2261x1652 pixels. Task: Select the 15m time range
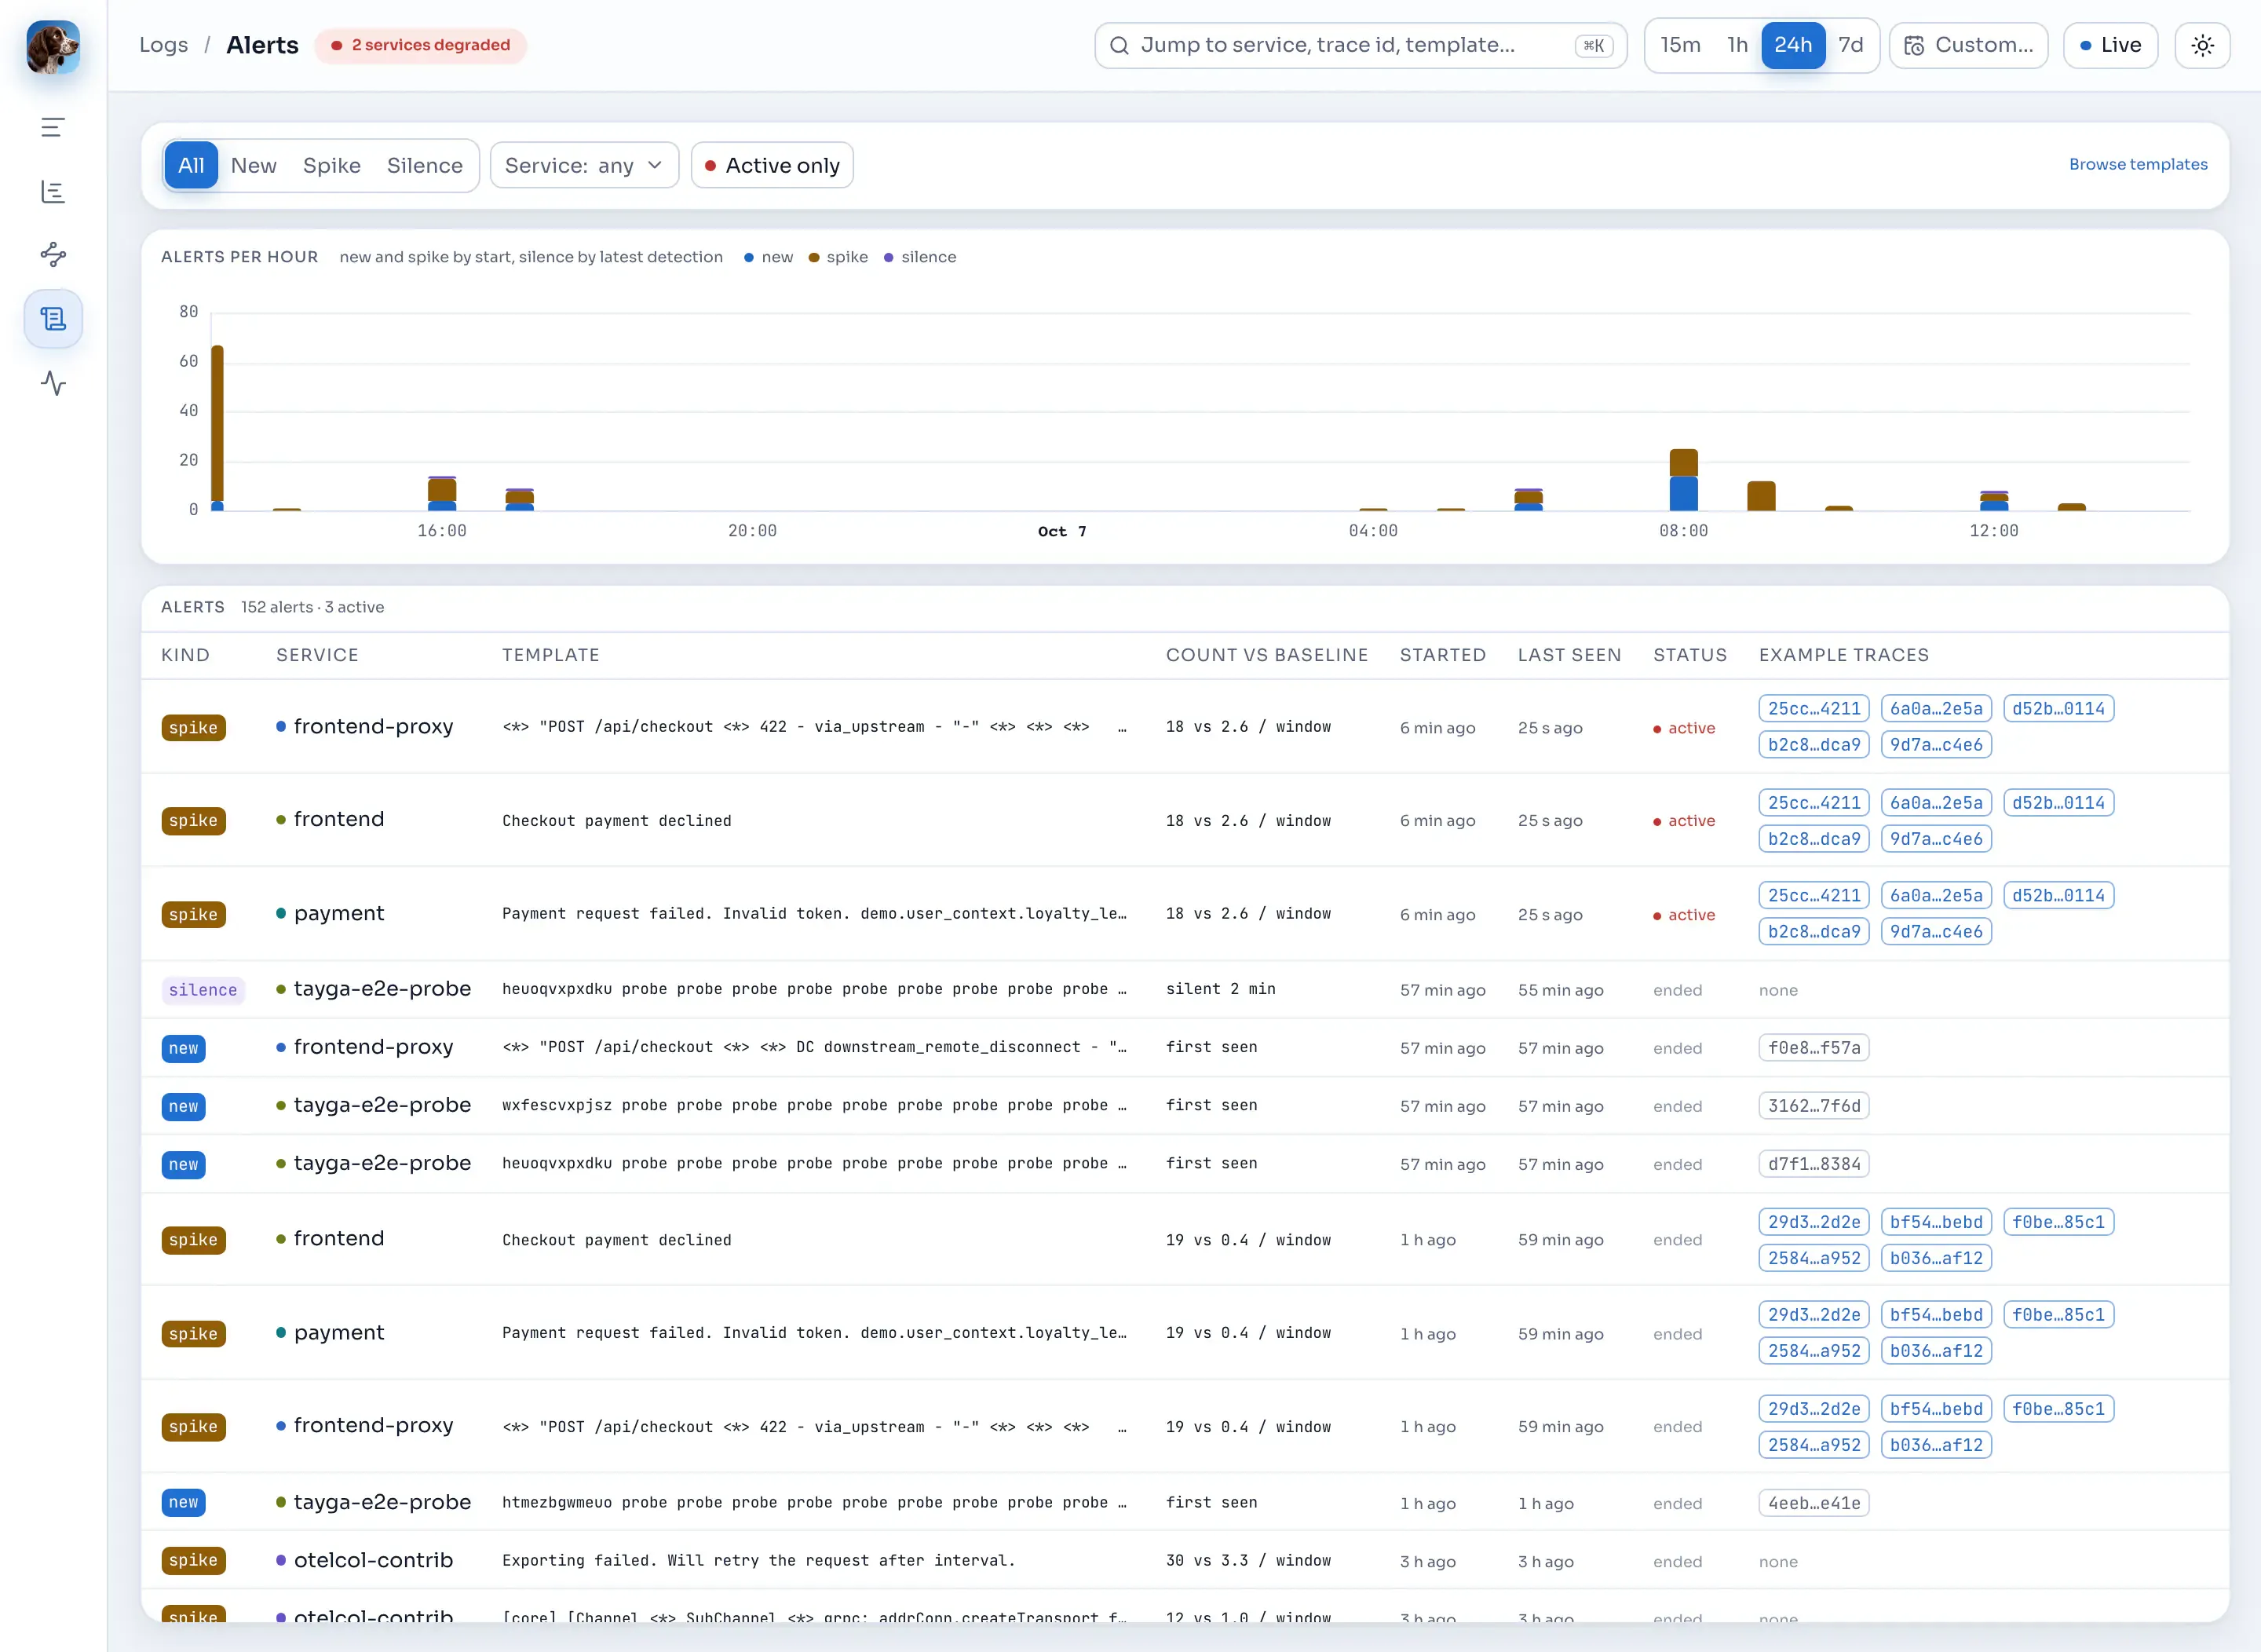click(1680, 45)
